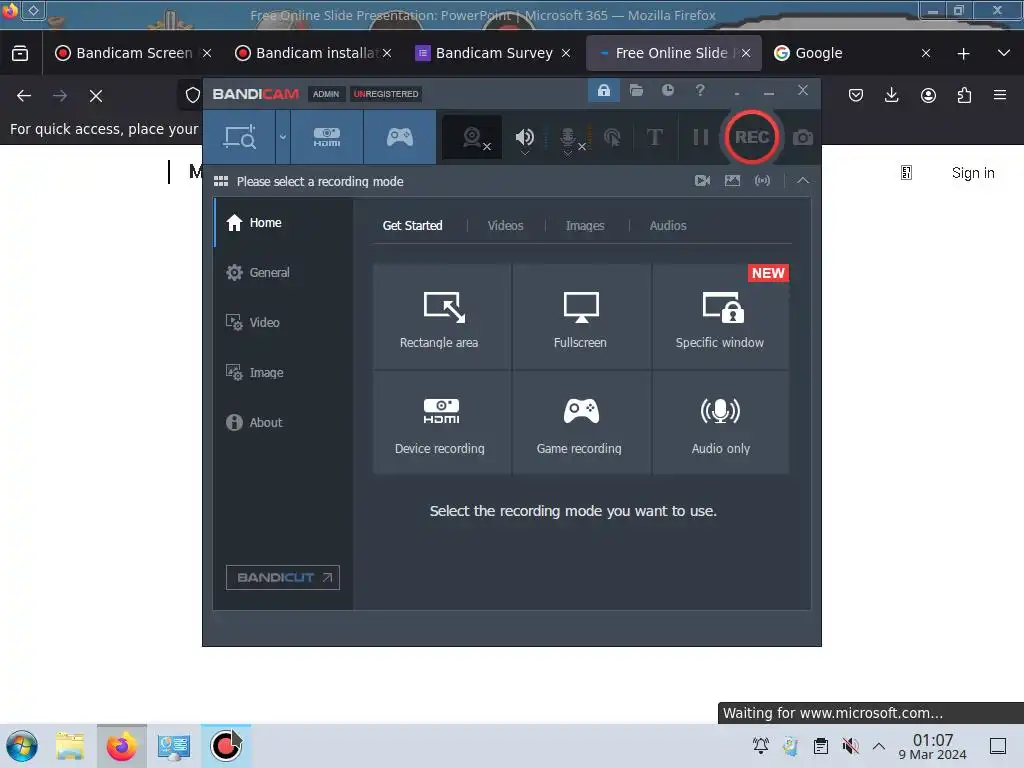Toggle the webcam overlay icon

point(473,137)
